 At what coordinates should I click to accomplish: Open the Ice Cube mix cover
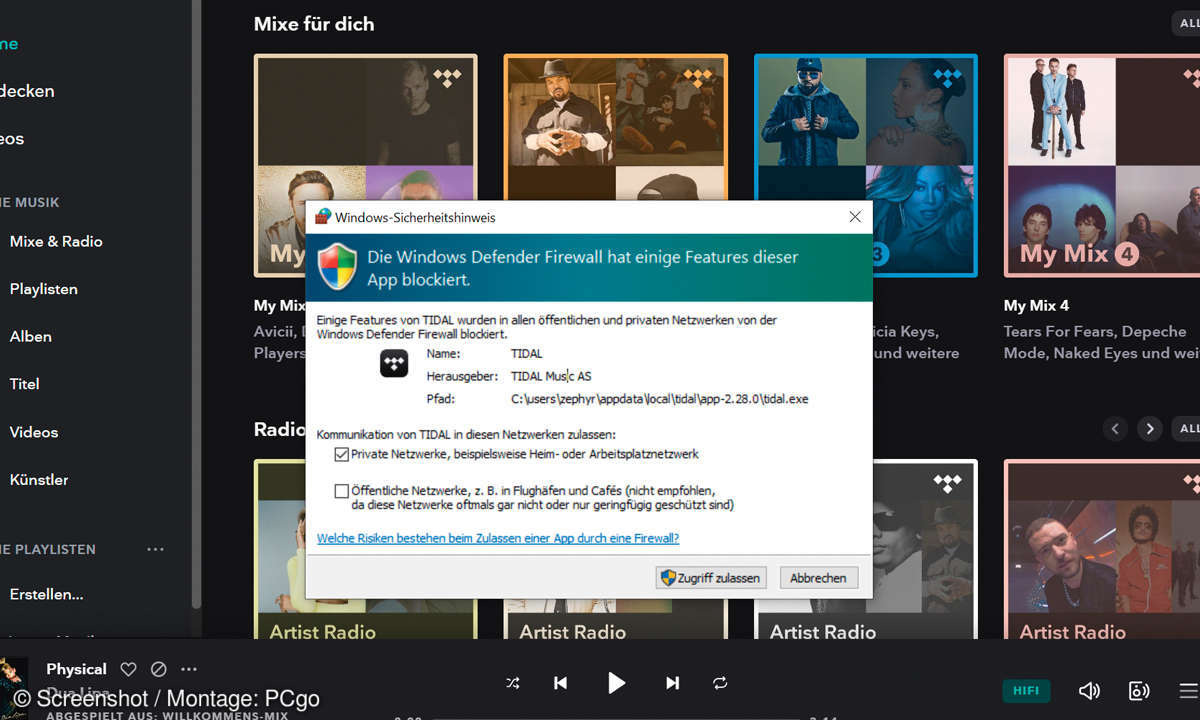[x=615, y=127]
